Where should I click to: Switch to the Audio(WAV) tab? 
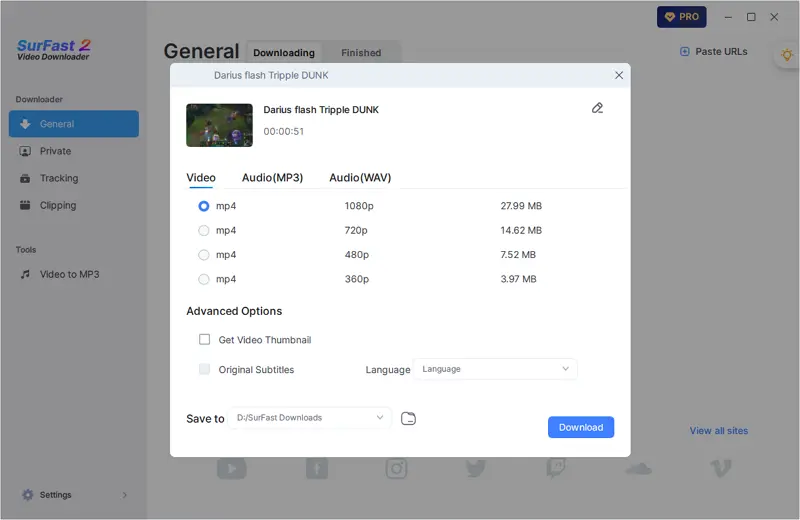[360, 178]
